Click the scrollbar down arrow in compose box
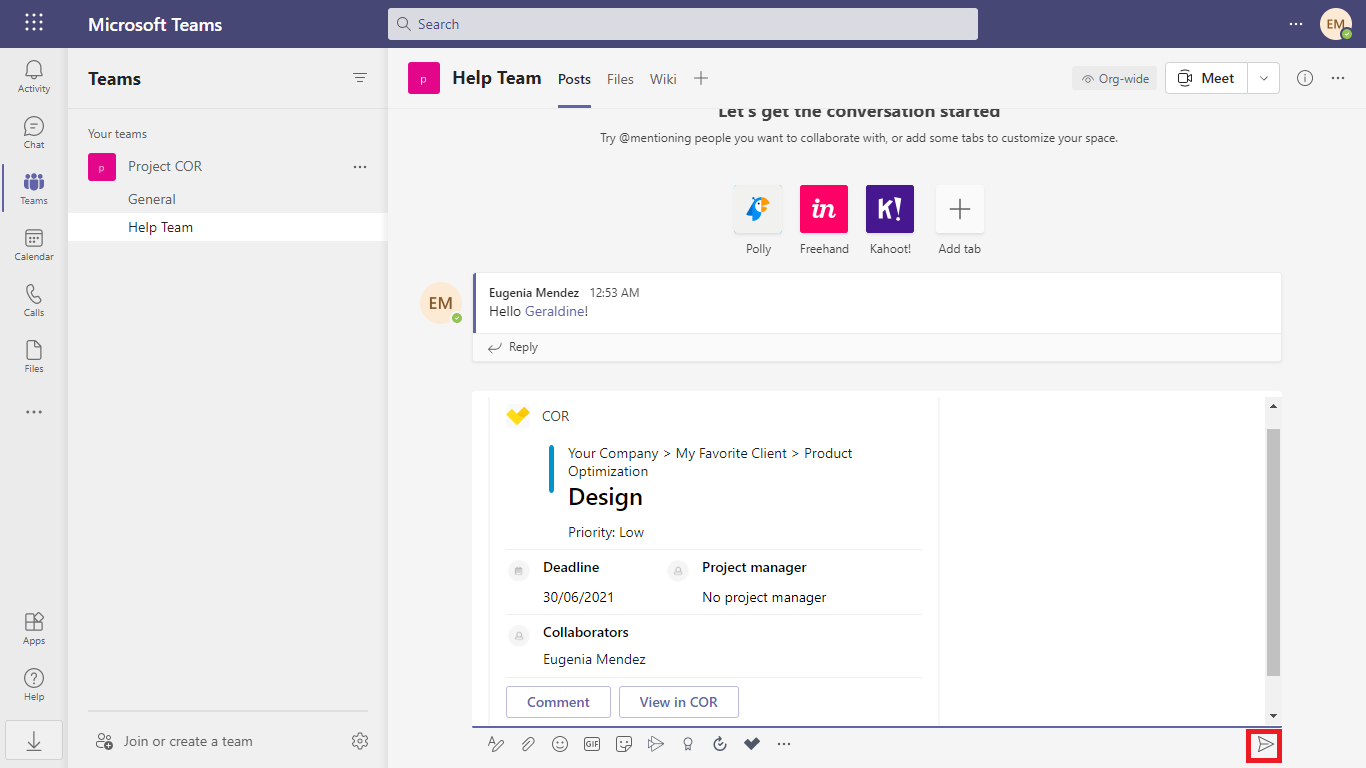Image resolution: width=1366 pixels, height=768 pixels. (x=1273, y=716)
